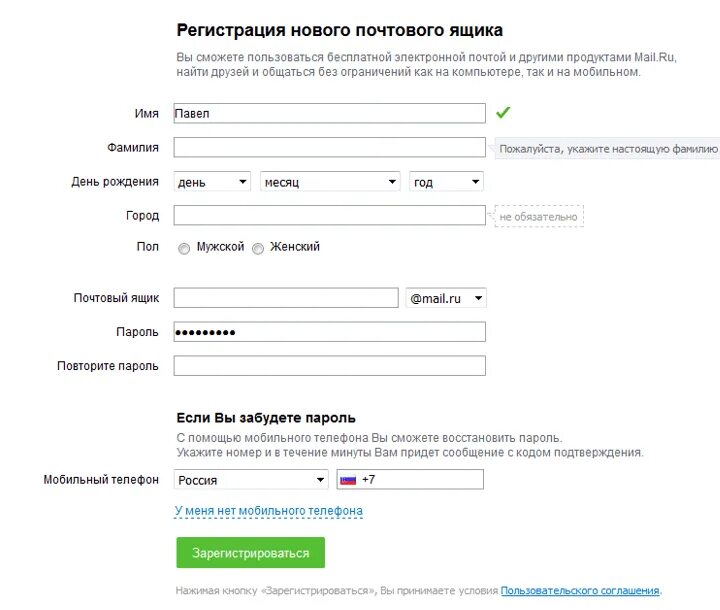Click the Пароль field with hidden characters
The width and height of the screenshot is (720, 610).
(x=329, y=332)
